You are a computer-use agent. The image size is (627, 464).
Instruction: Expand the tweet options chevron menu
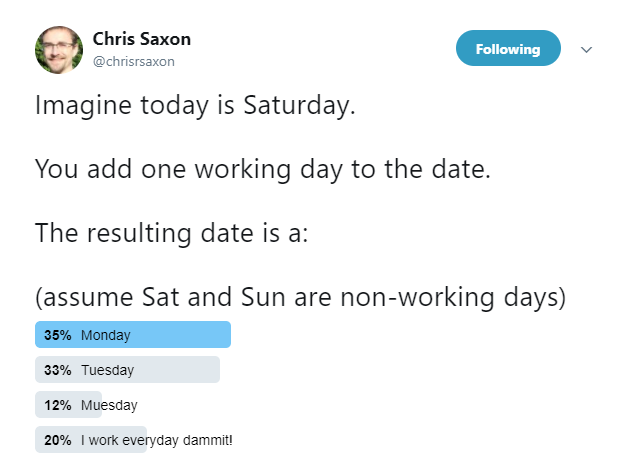coord(587,49)
